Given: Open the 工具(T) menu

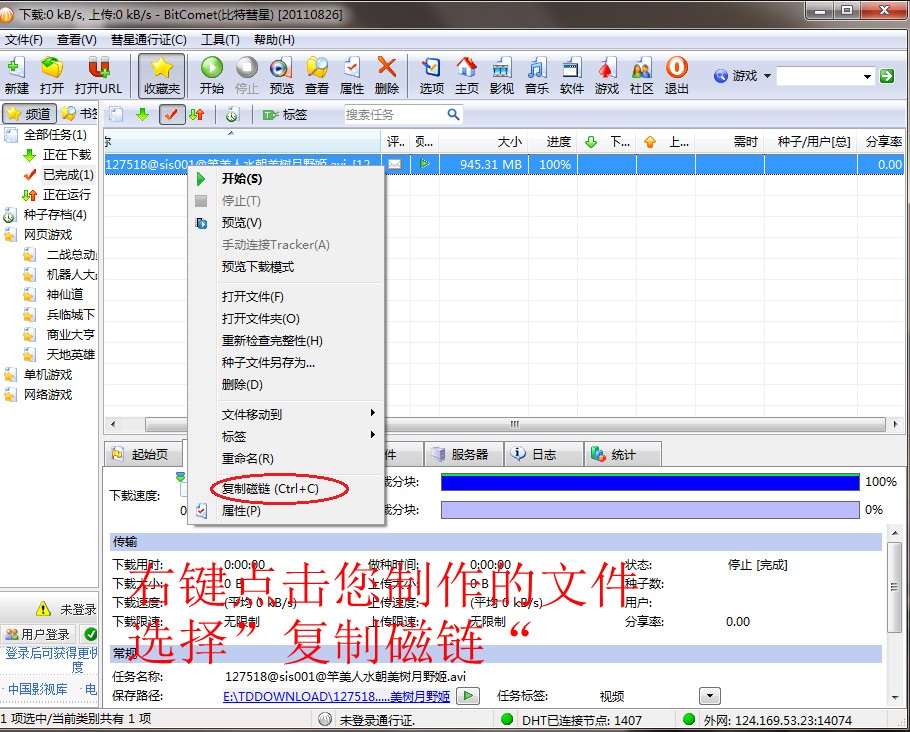Looking at the screenshot, I should pos(220,39).
